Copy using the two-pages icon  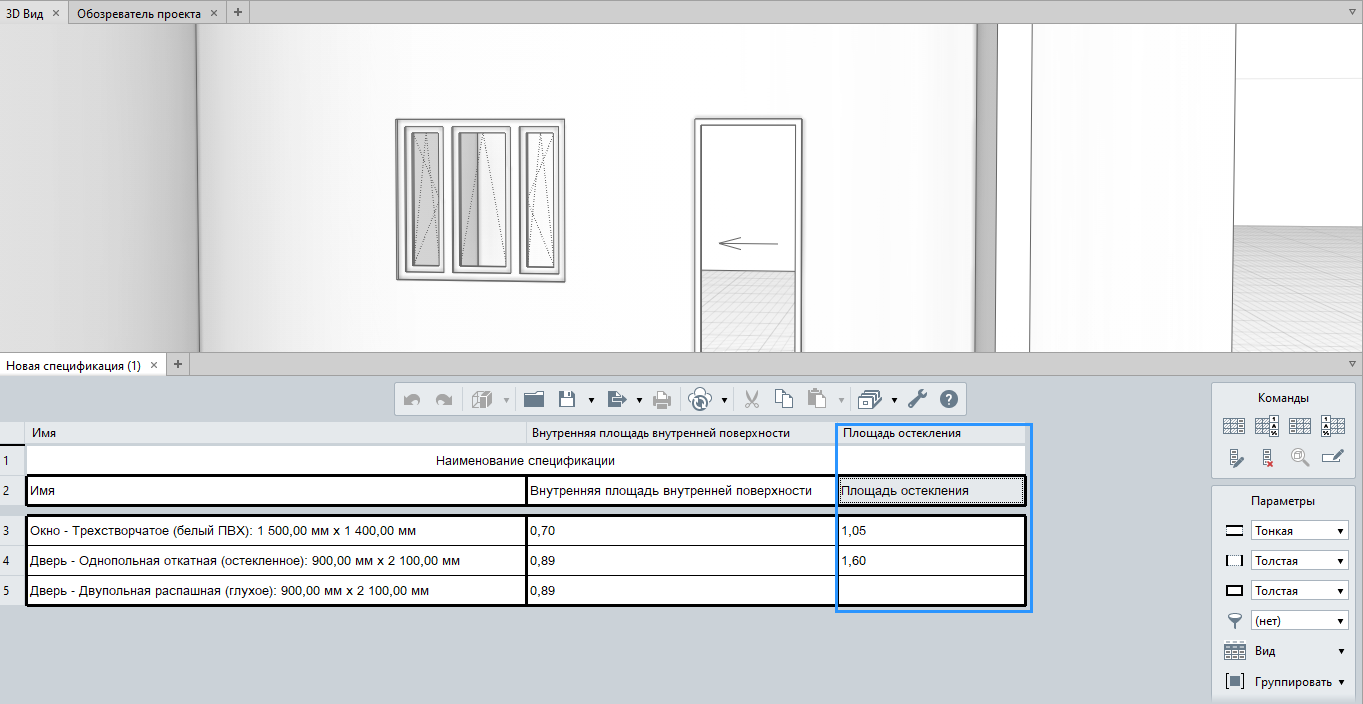tap(784, 400)
